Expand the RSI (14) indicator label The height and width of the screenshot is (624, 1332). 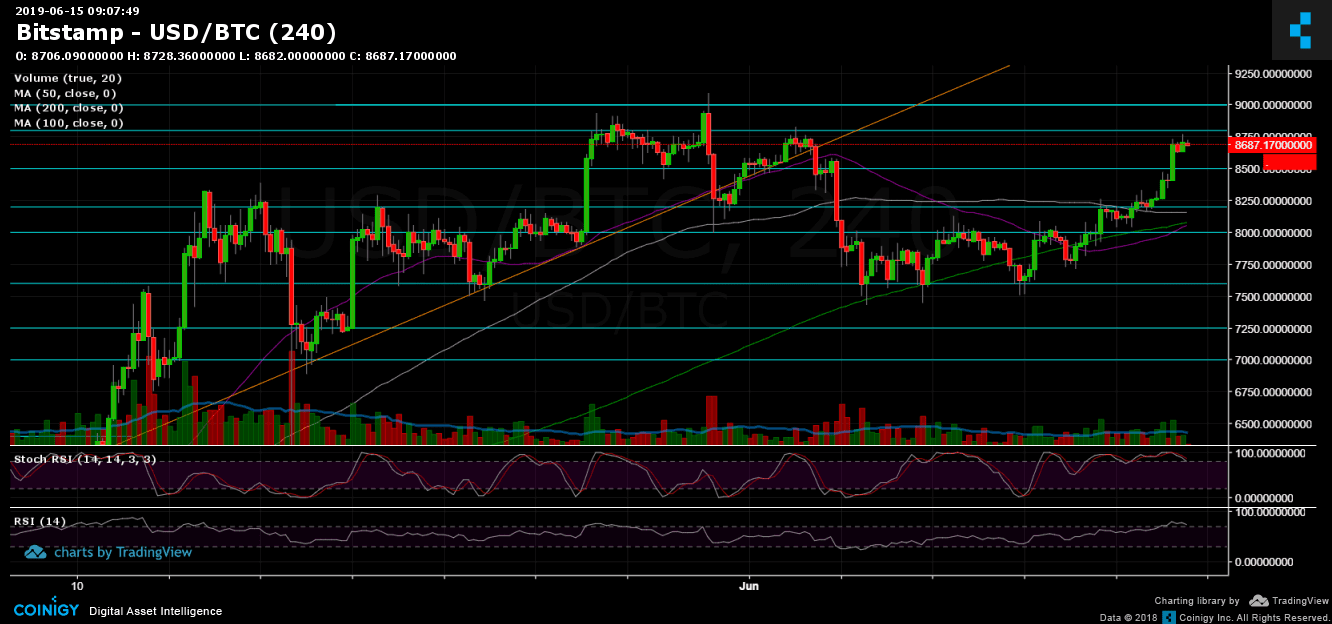[40, 521]
